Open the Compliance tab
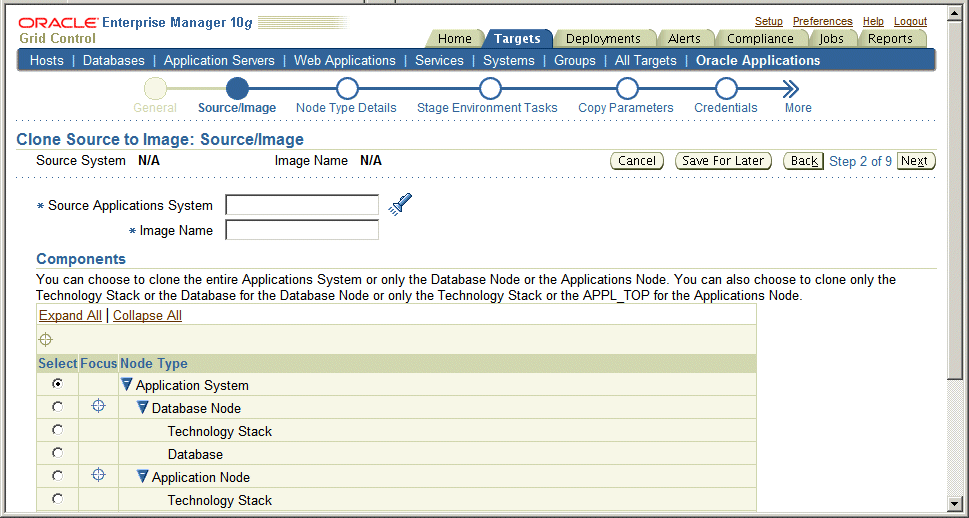 (x=760, y=38)
